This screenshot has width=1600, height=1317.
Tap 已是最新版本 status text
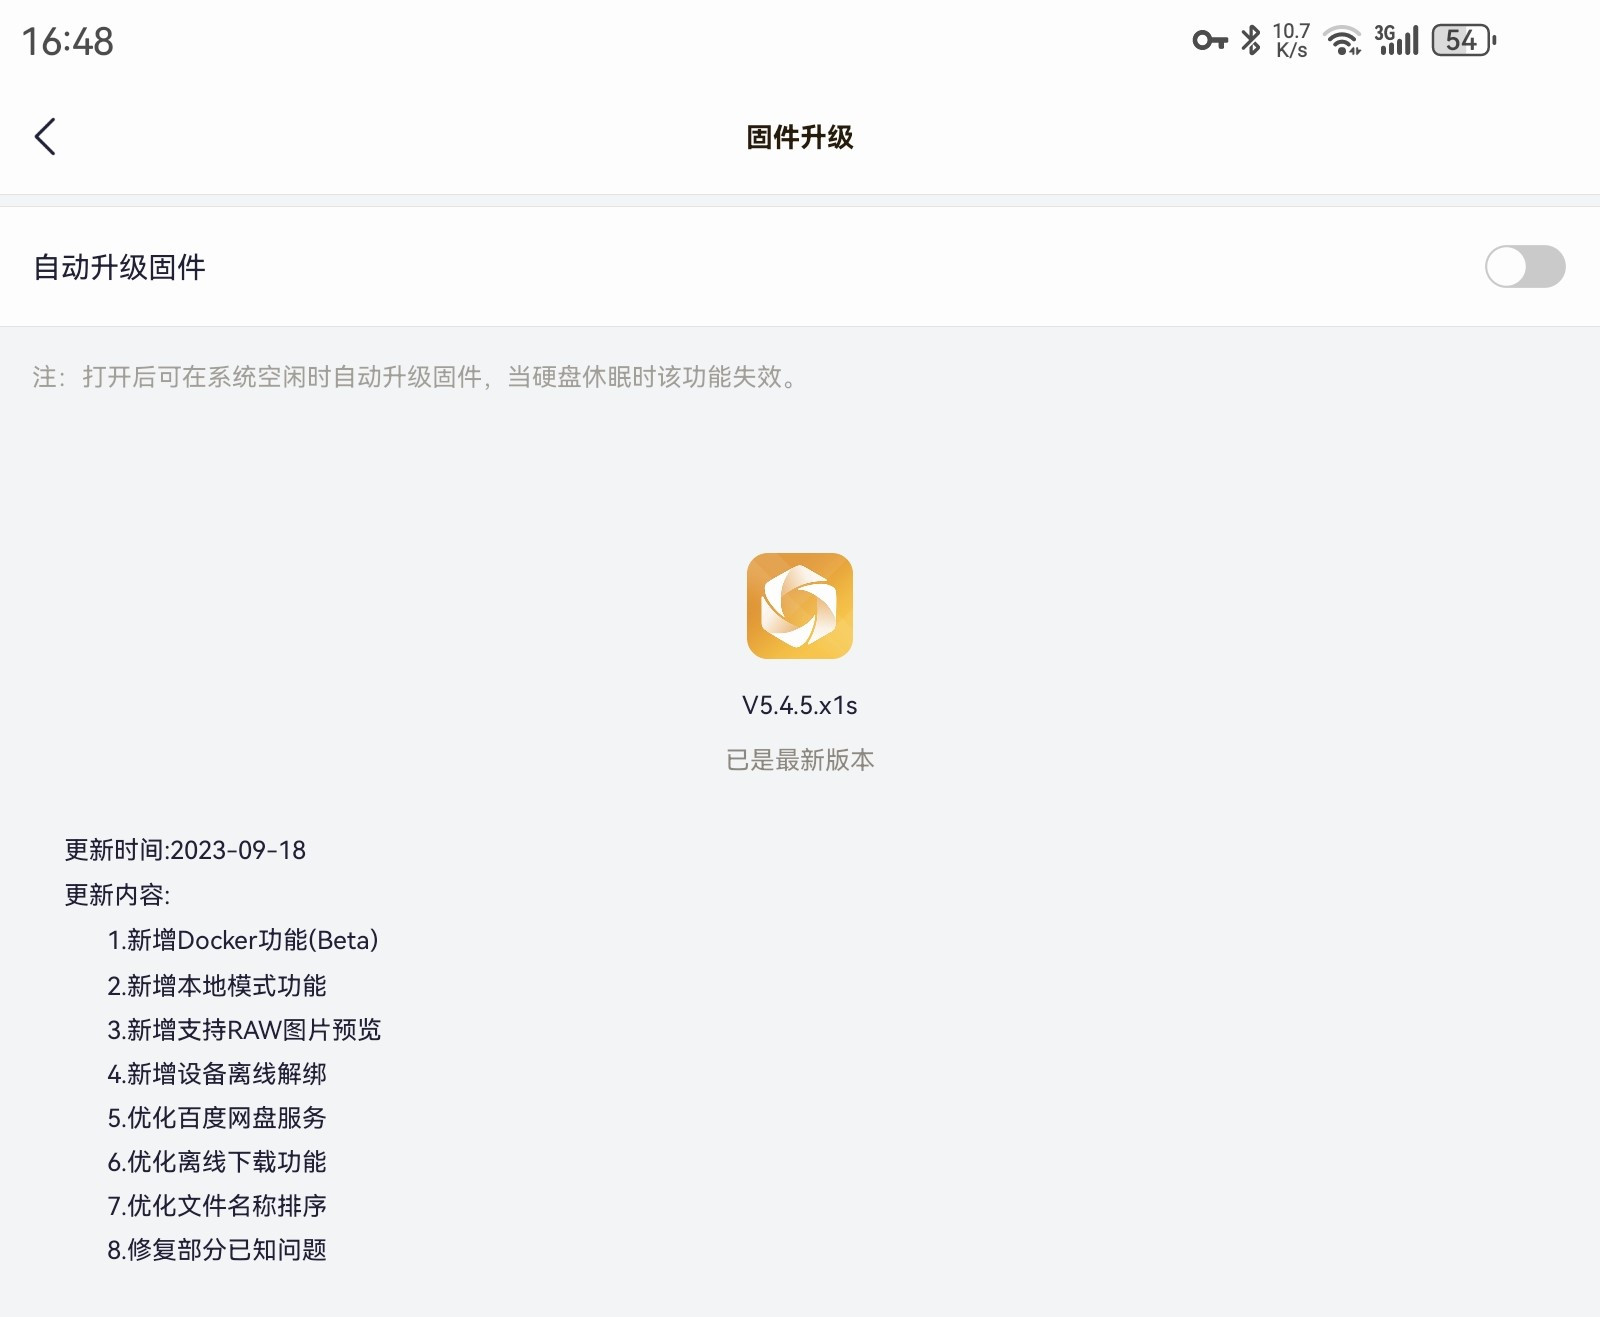coord(800,760)
